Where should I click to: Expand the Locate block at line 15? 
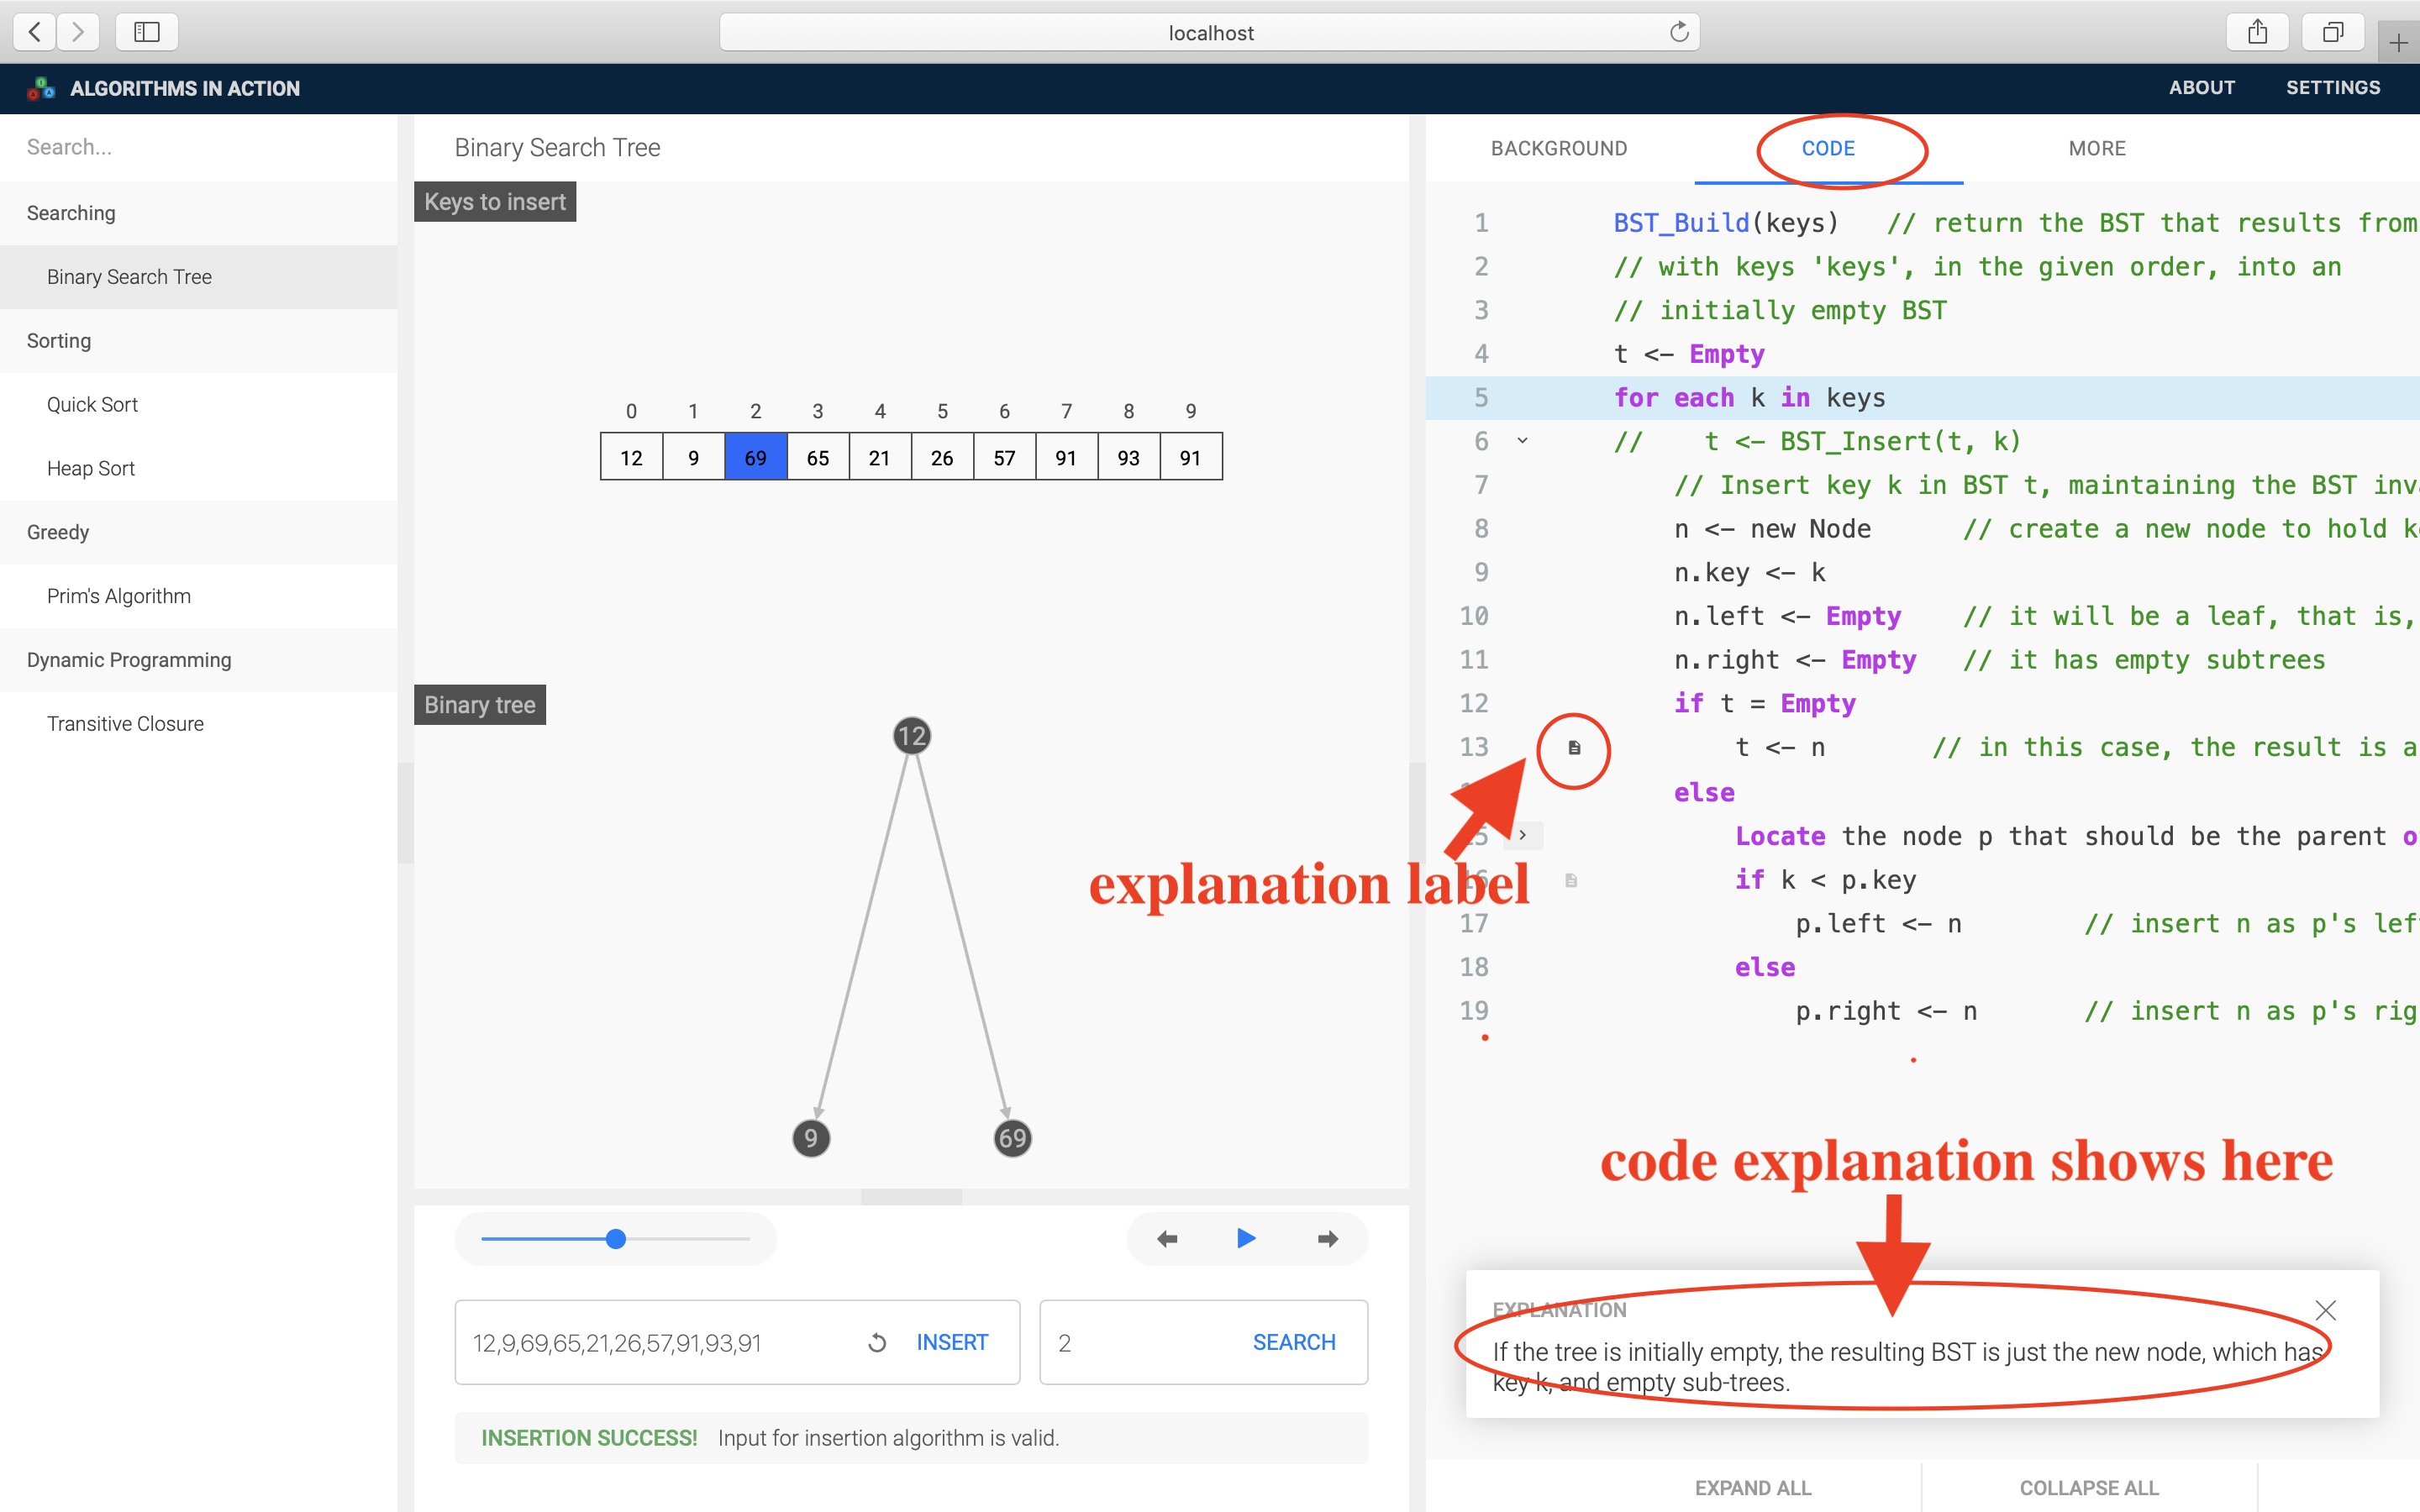coord(1522,835)
